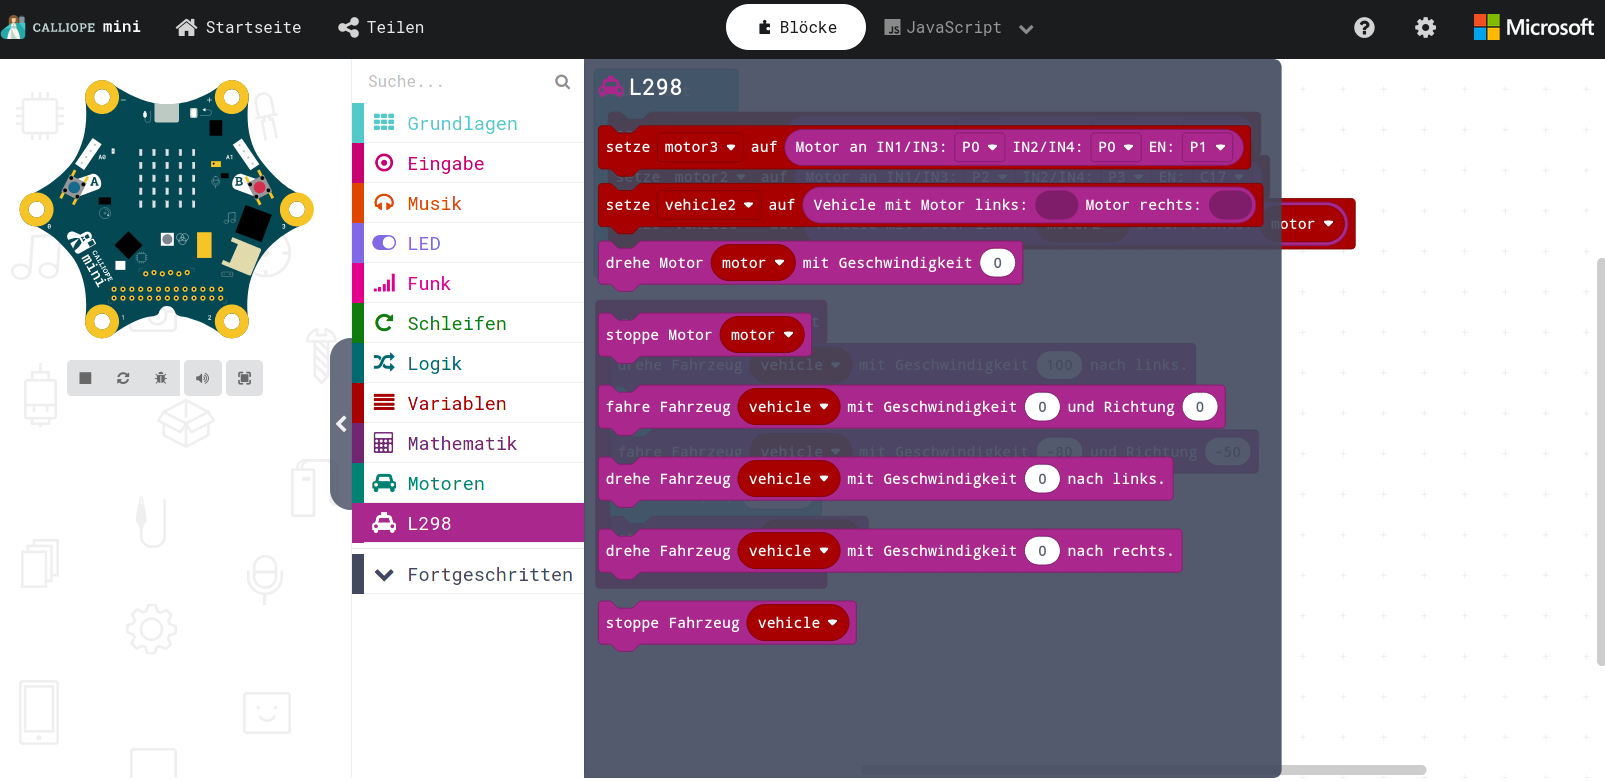This screenshot has height=781, width=1605.
Task: Click speed value in nach links block
Action: point(1042,479)
